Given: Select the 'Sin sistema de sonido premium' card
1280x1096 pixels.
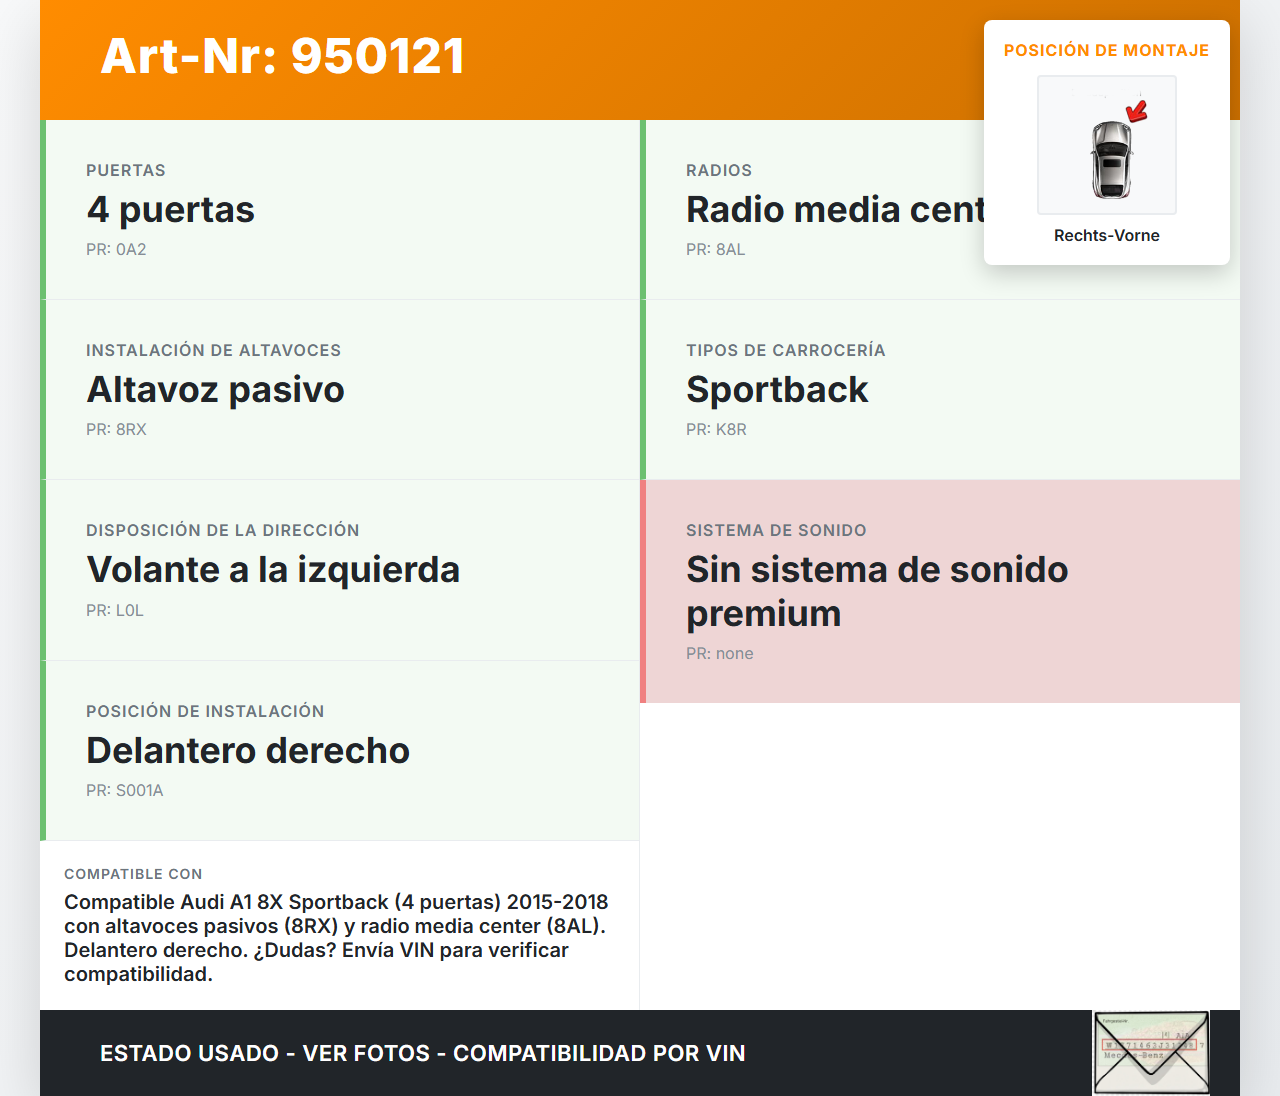Looking at the screenshot, I should click(940, 590).
